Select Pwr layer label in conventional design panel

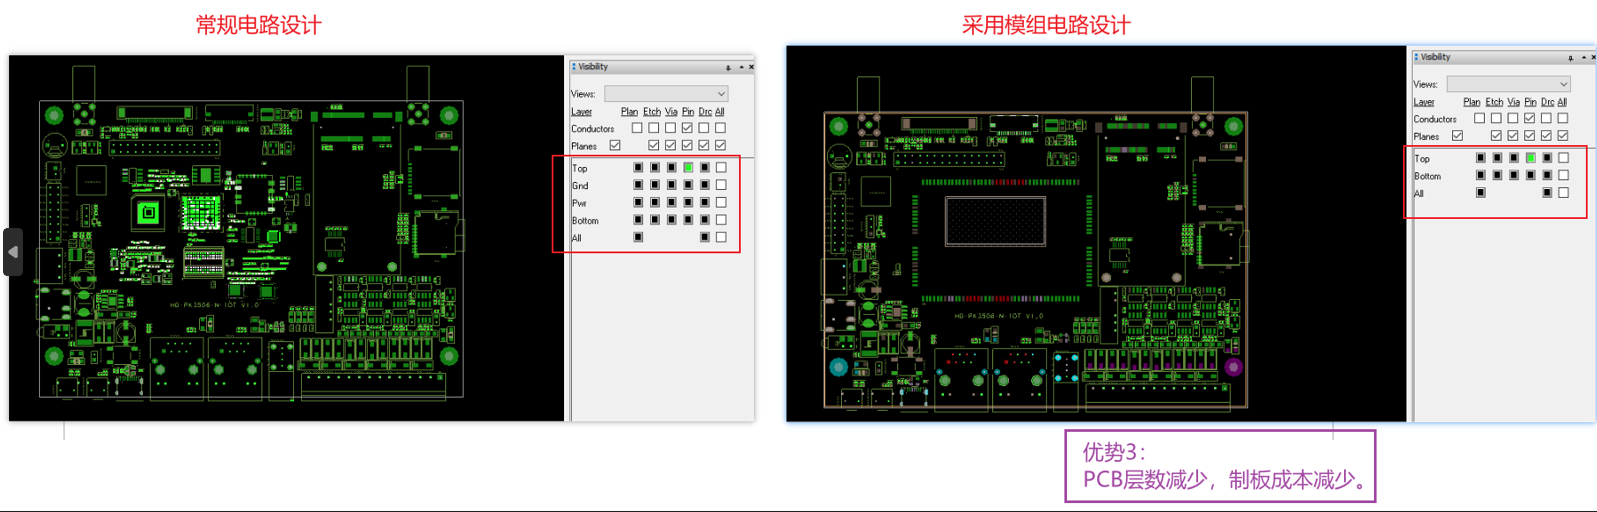(579, 203)
